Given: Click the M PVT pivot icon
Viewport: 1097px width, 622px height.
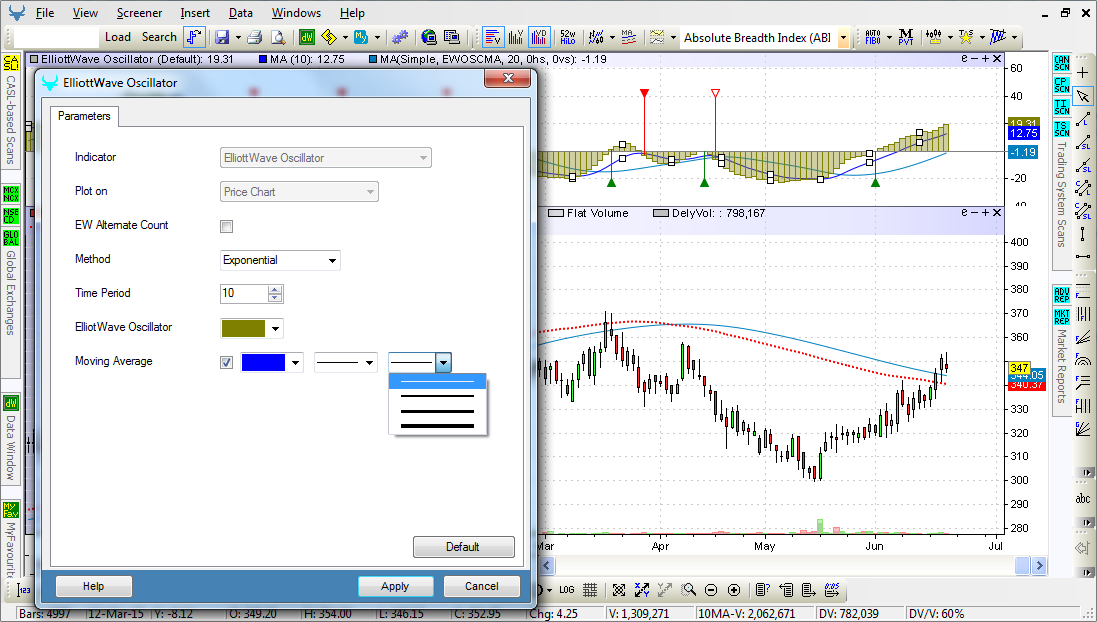Looking at the screenshot, I should 905,37.
